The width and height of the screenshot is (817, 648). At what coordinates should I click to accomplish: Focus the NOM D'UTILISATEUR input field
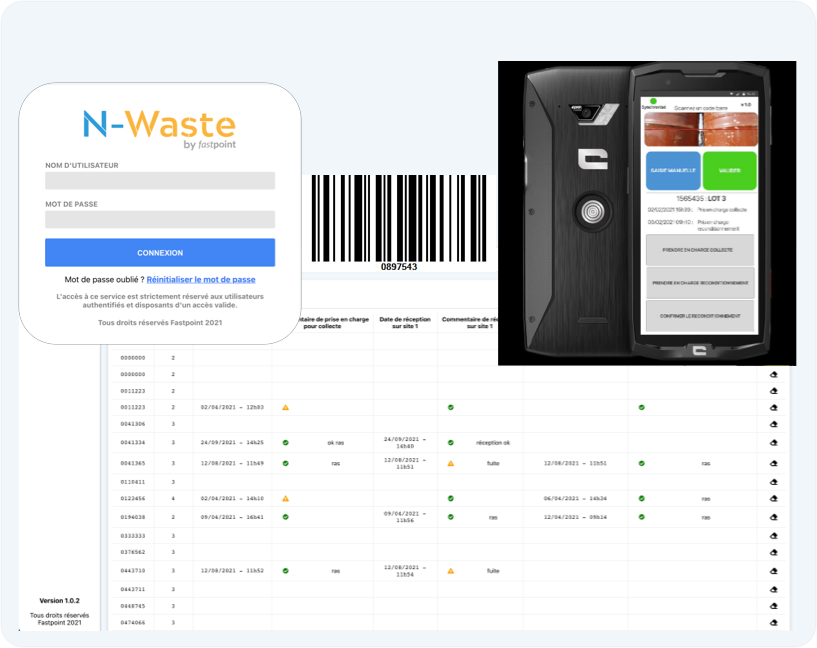(160, 181)
